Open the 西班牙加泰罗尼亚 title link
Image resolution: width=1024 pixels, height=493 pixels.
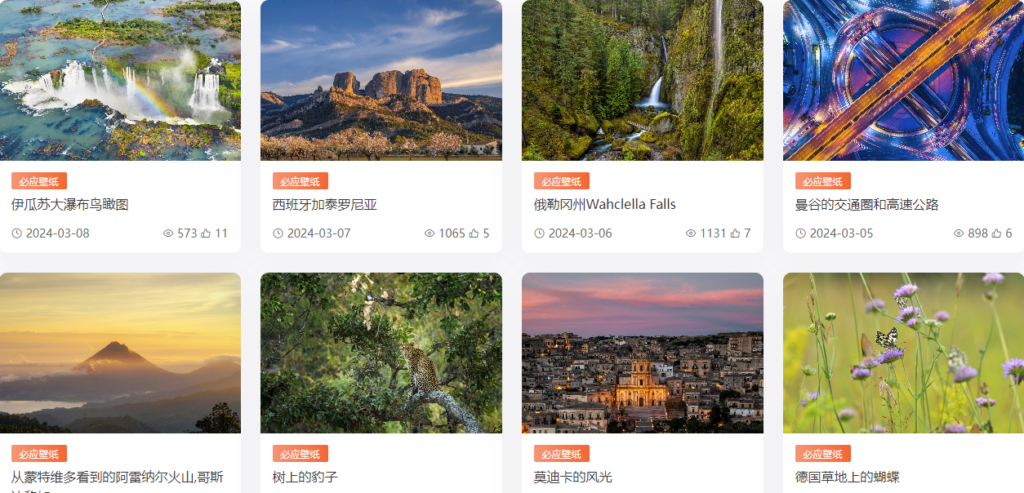pyautogui.click(x=325, y=204)
